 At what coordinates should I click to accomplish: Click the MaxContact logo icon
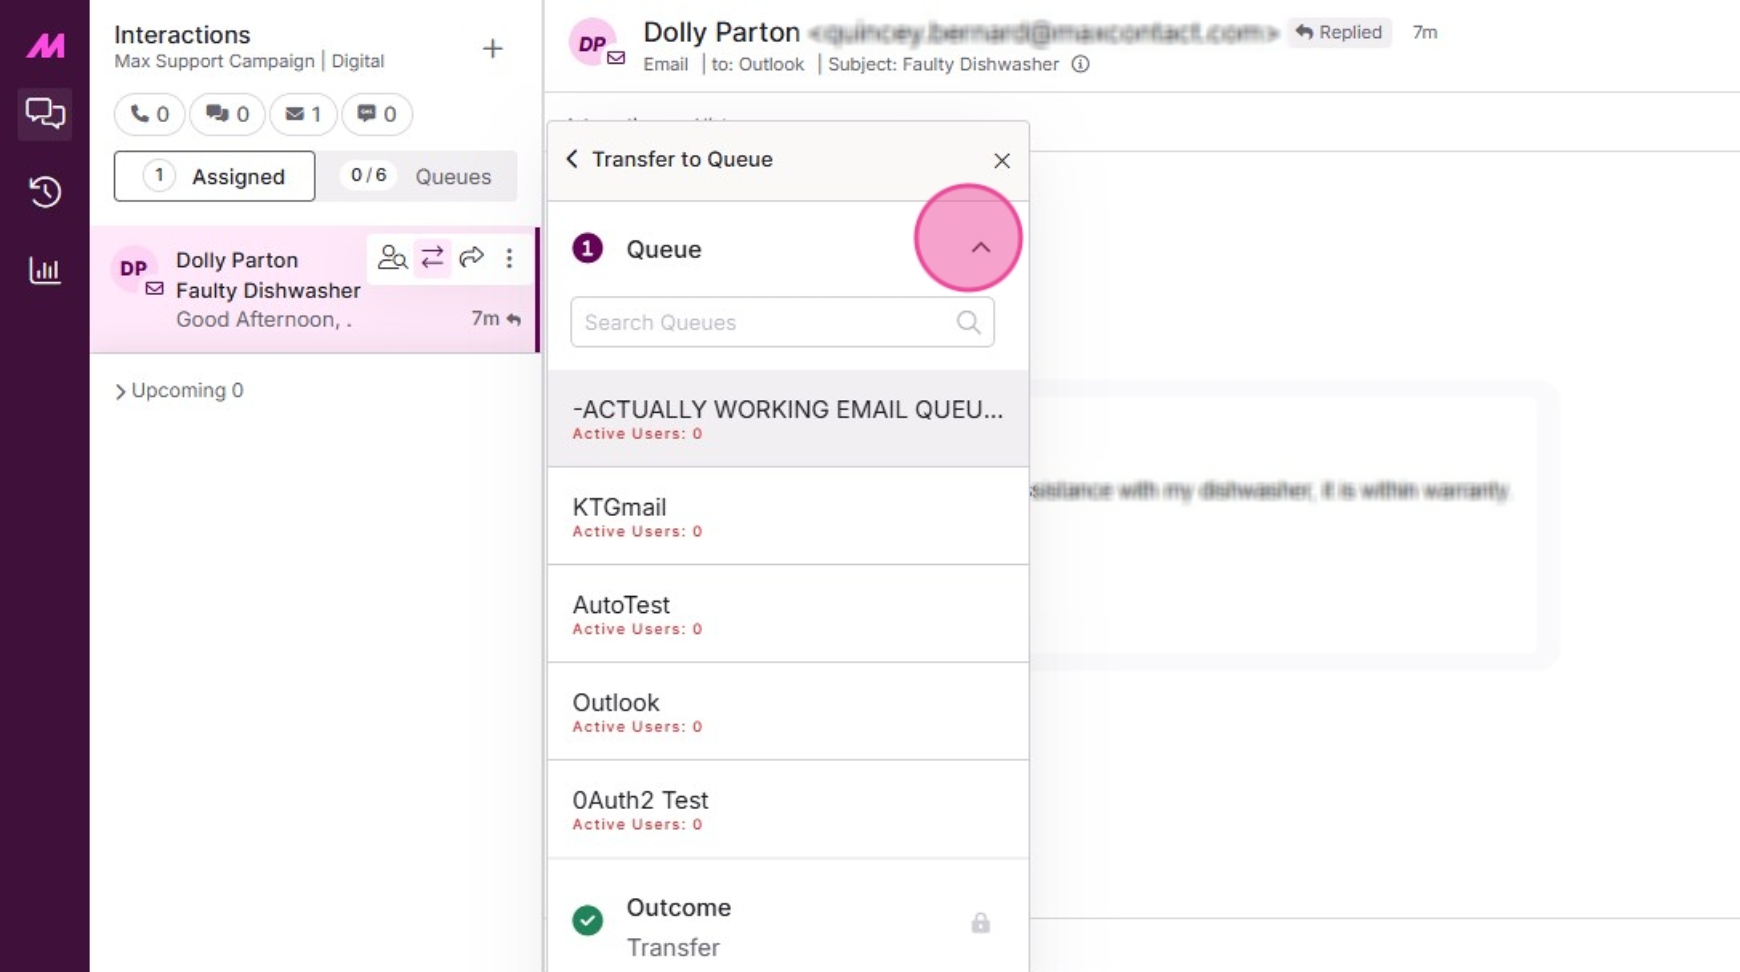(x=45, y=45)
